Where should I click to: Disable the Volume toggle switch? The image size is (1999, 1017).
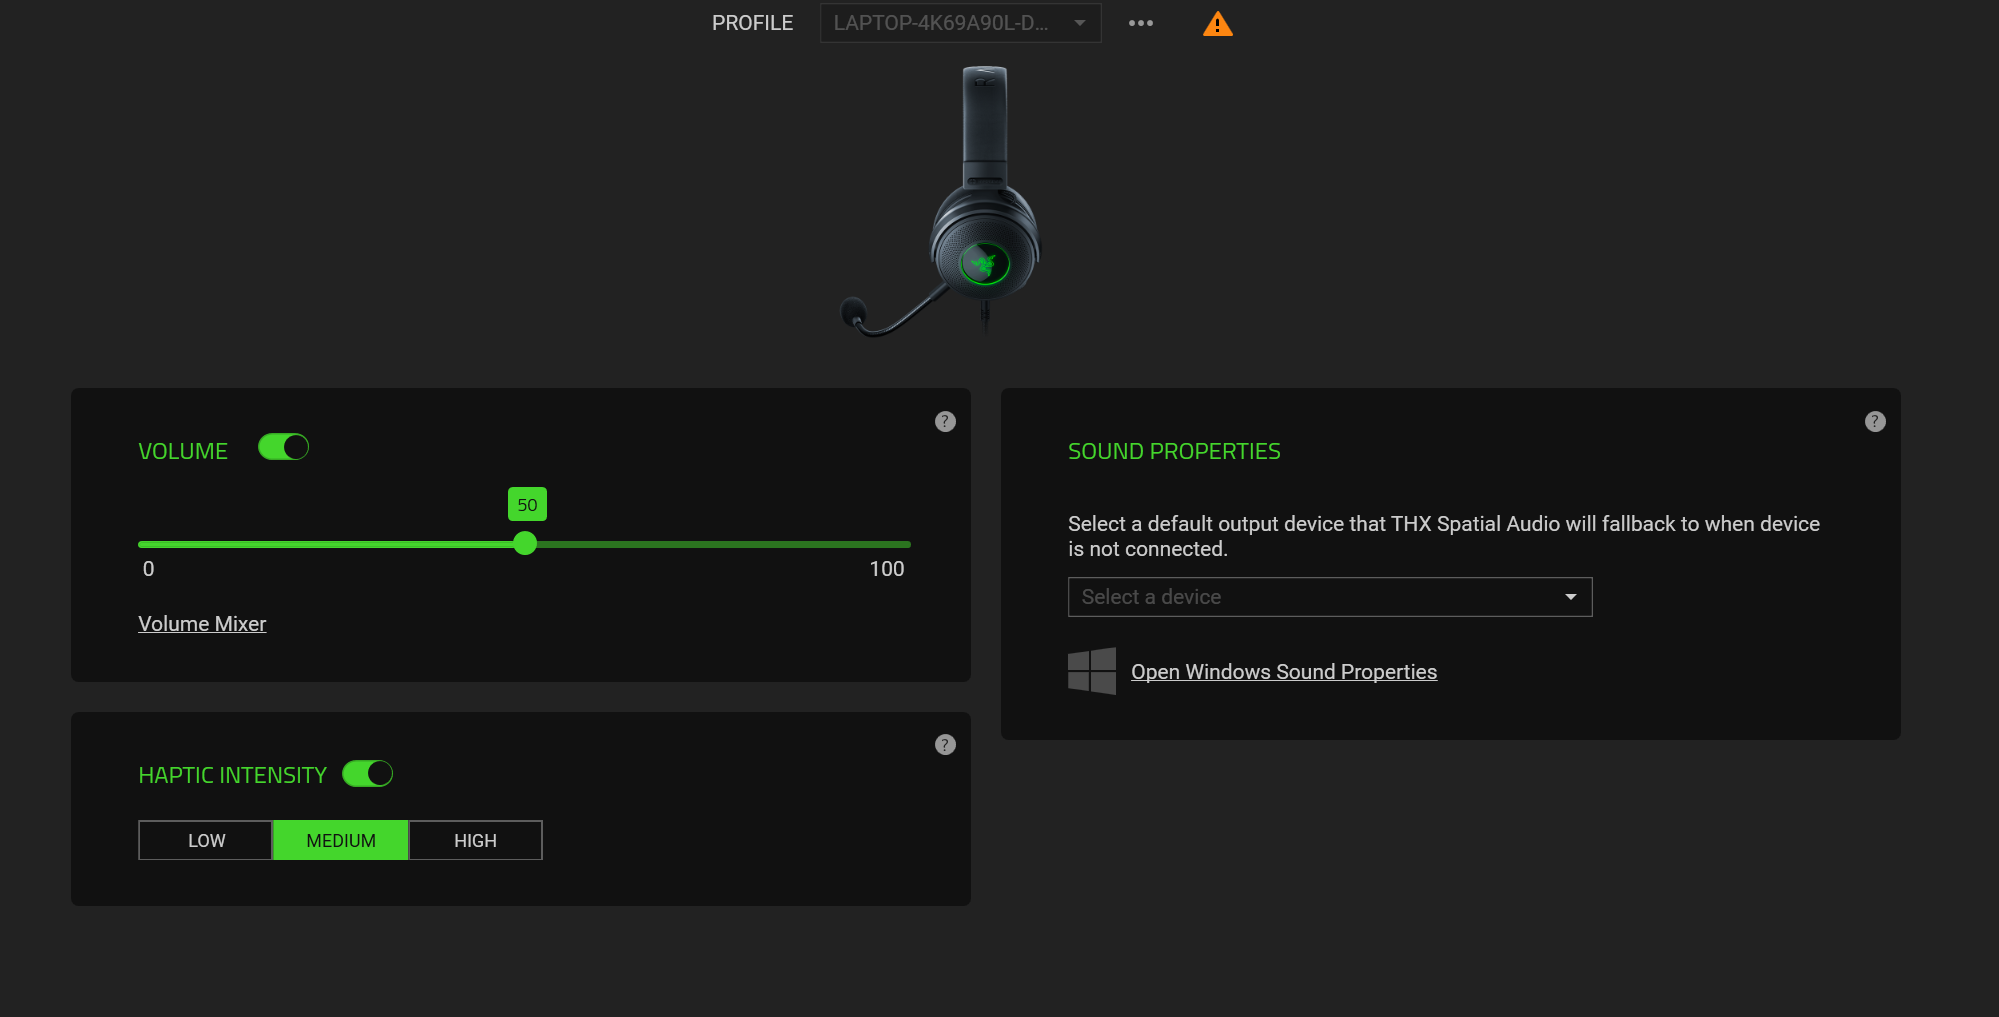[284, 447]
